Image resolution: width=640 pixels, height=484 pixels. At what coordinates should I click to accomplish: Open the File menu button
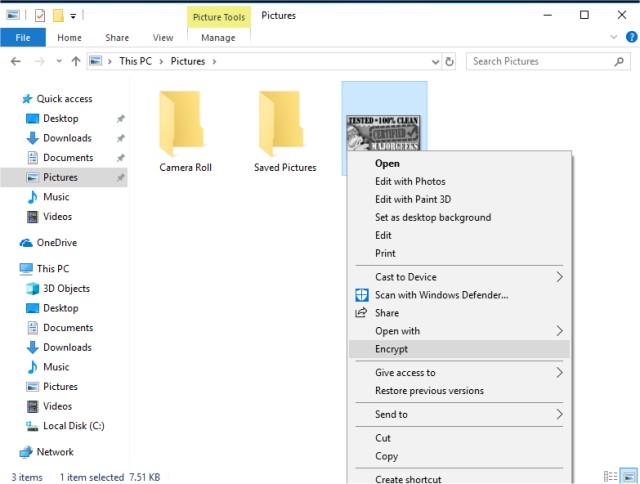[x=22, y=38]
